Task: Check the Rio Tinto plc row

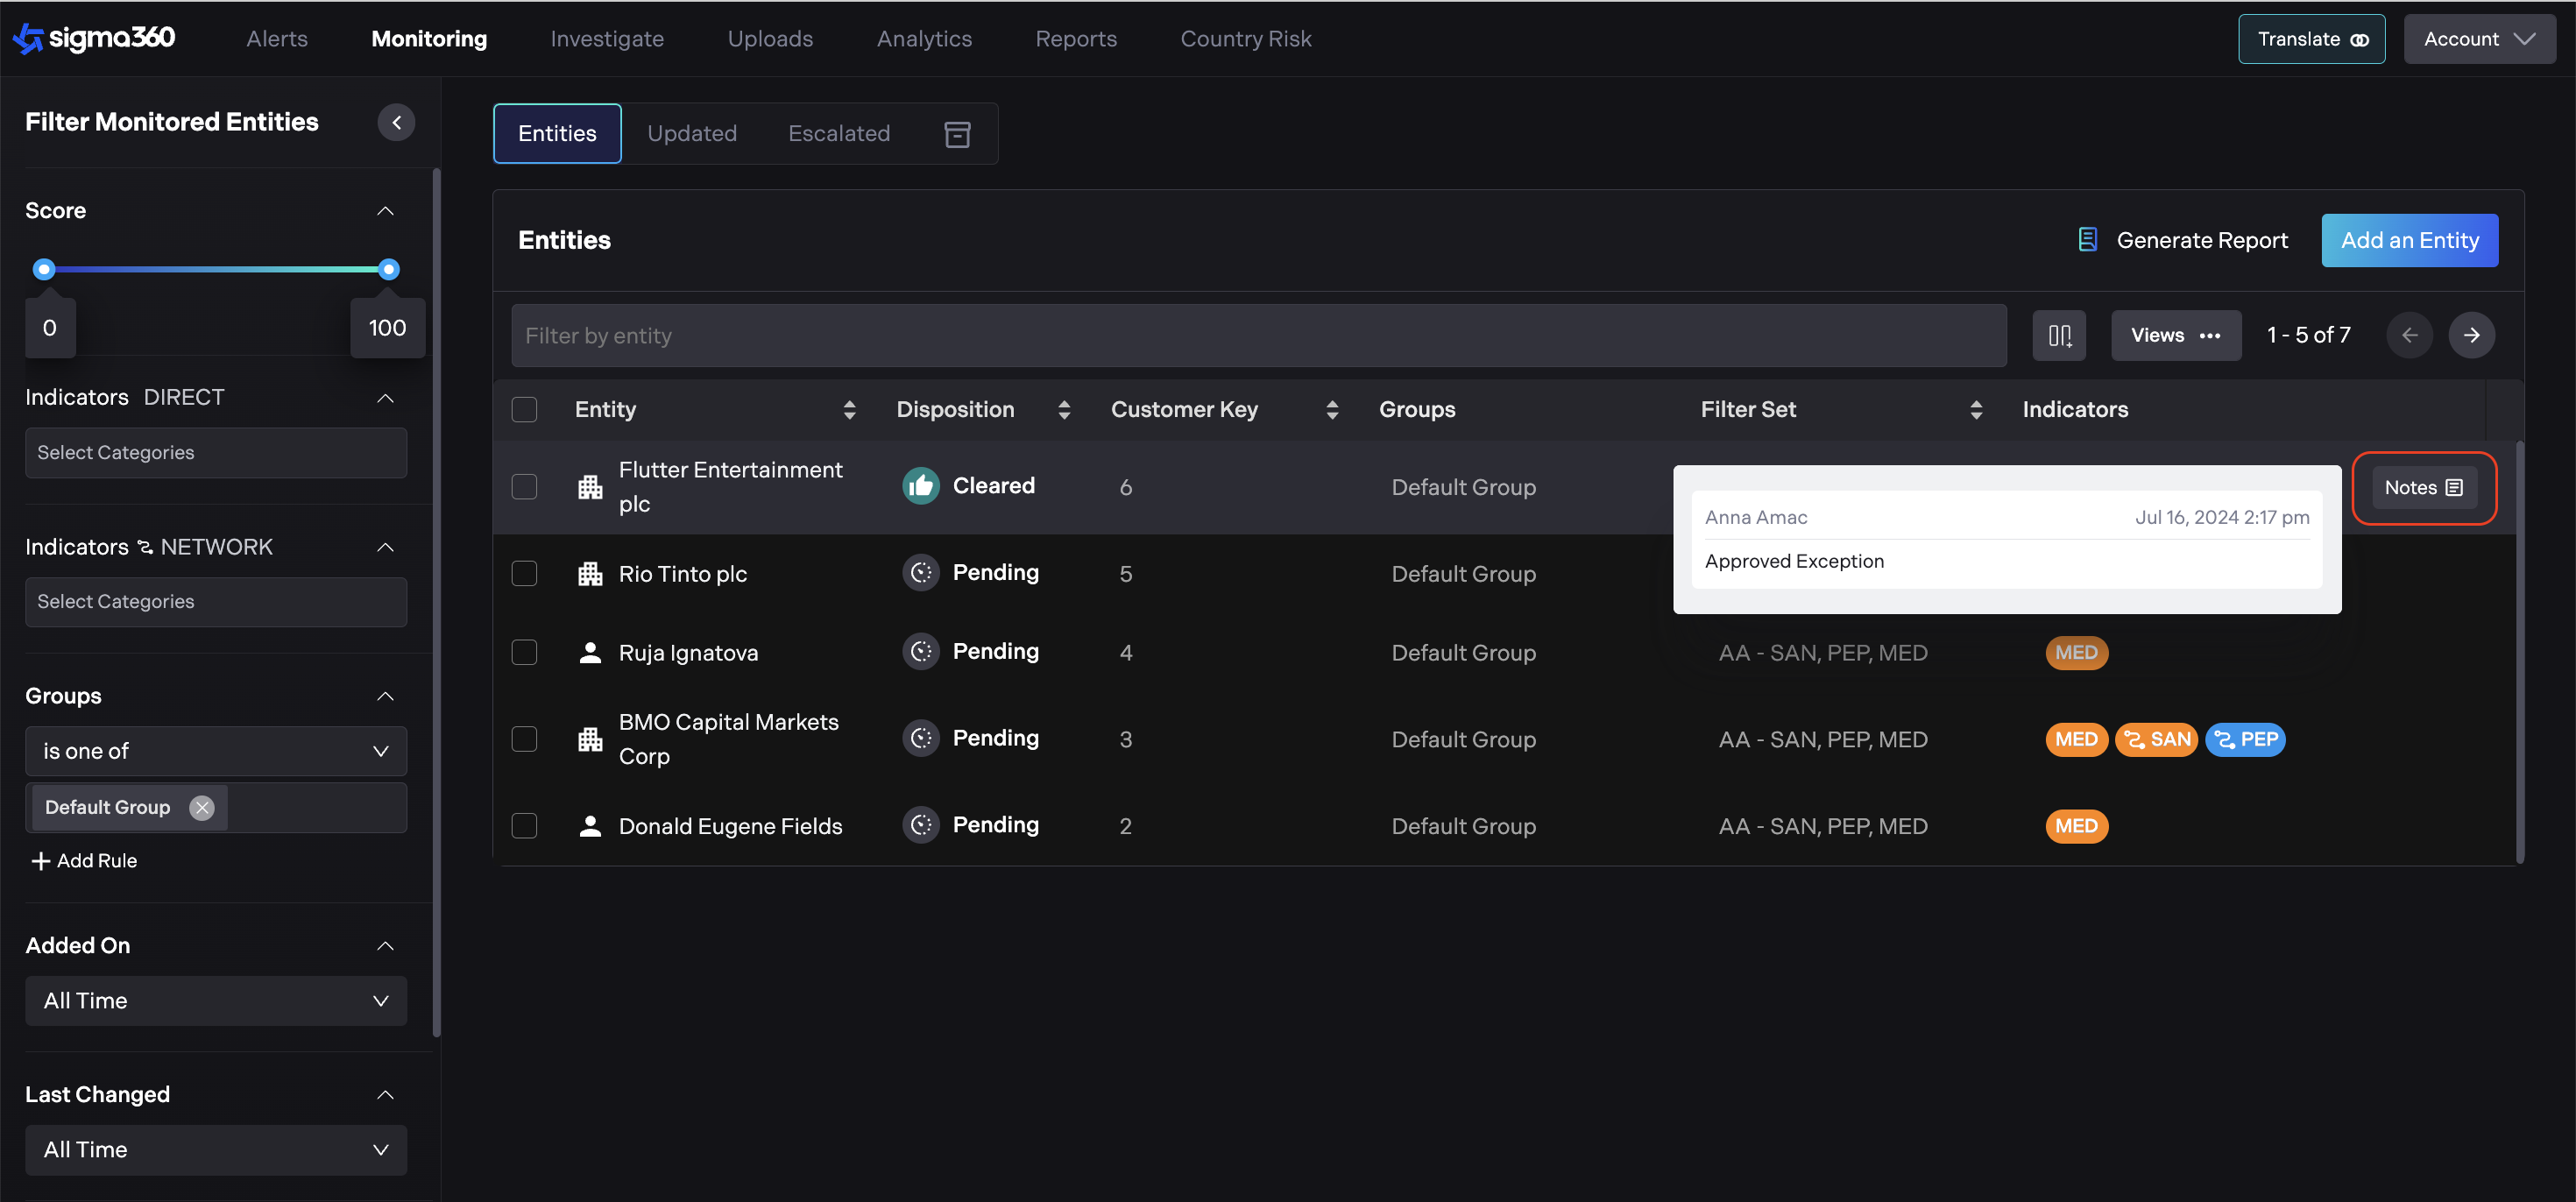Action: (524, 574)
